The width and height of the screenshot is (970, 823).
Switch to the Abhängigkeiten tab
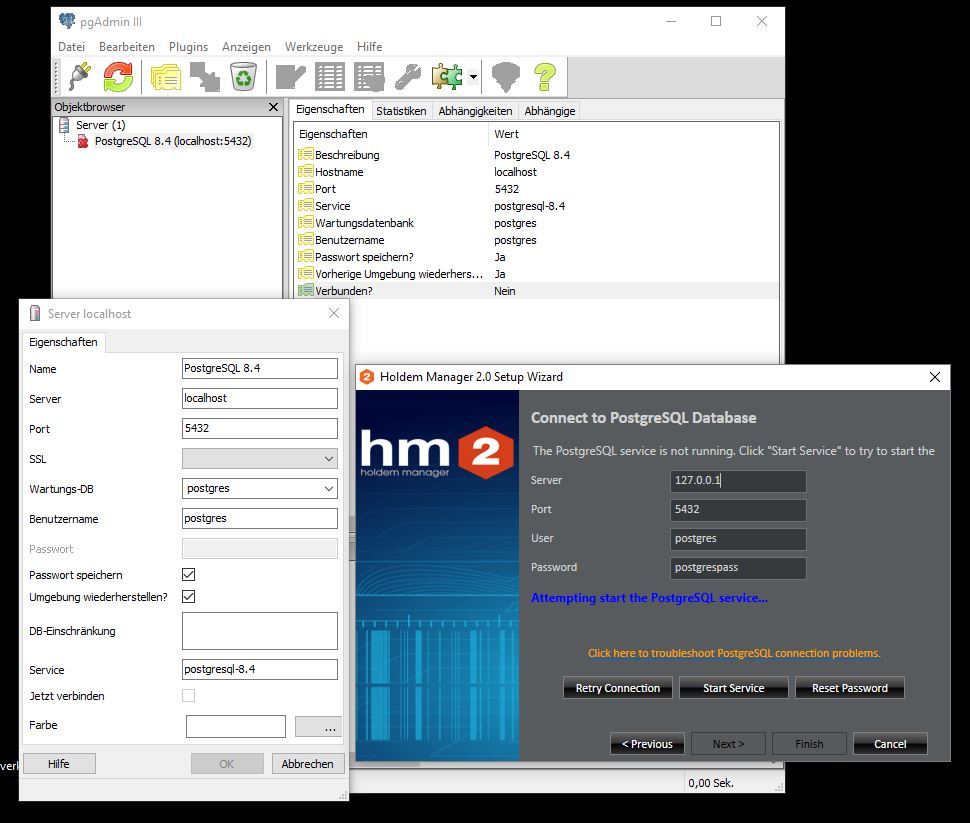[475, 111]
